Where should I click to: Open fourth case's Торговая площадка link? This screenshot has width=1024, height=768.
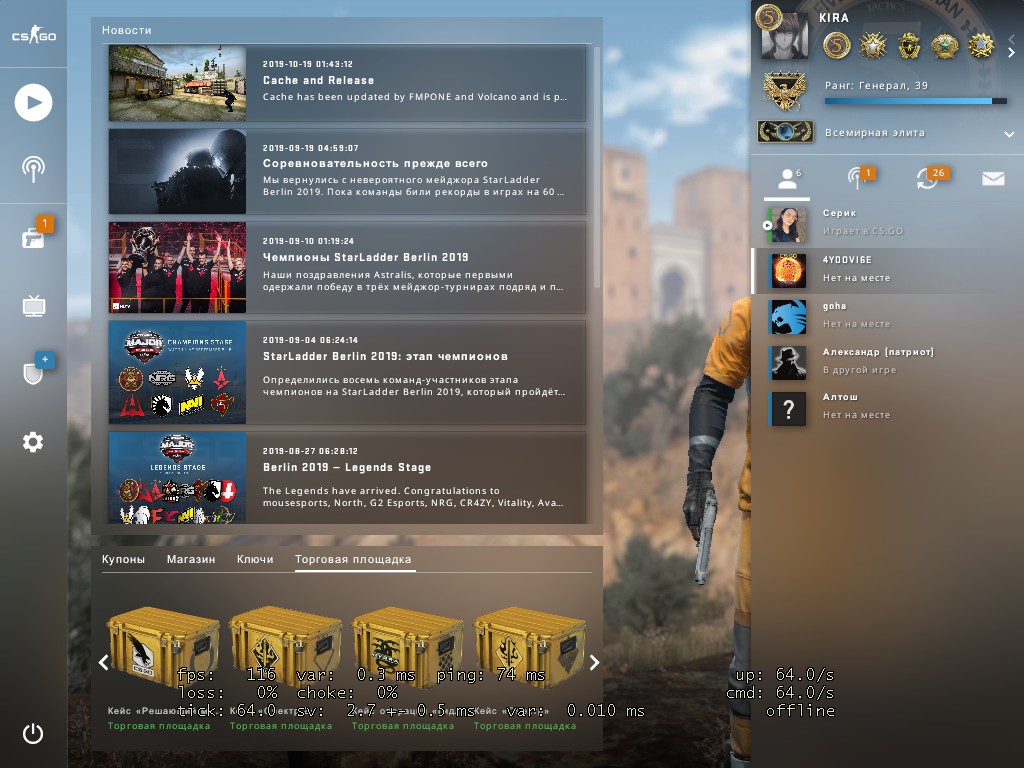[525, 726]
